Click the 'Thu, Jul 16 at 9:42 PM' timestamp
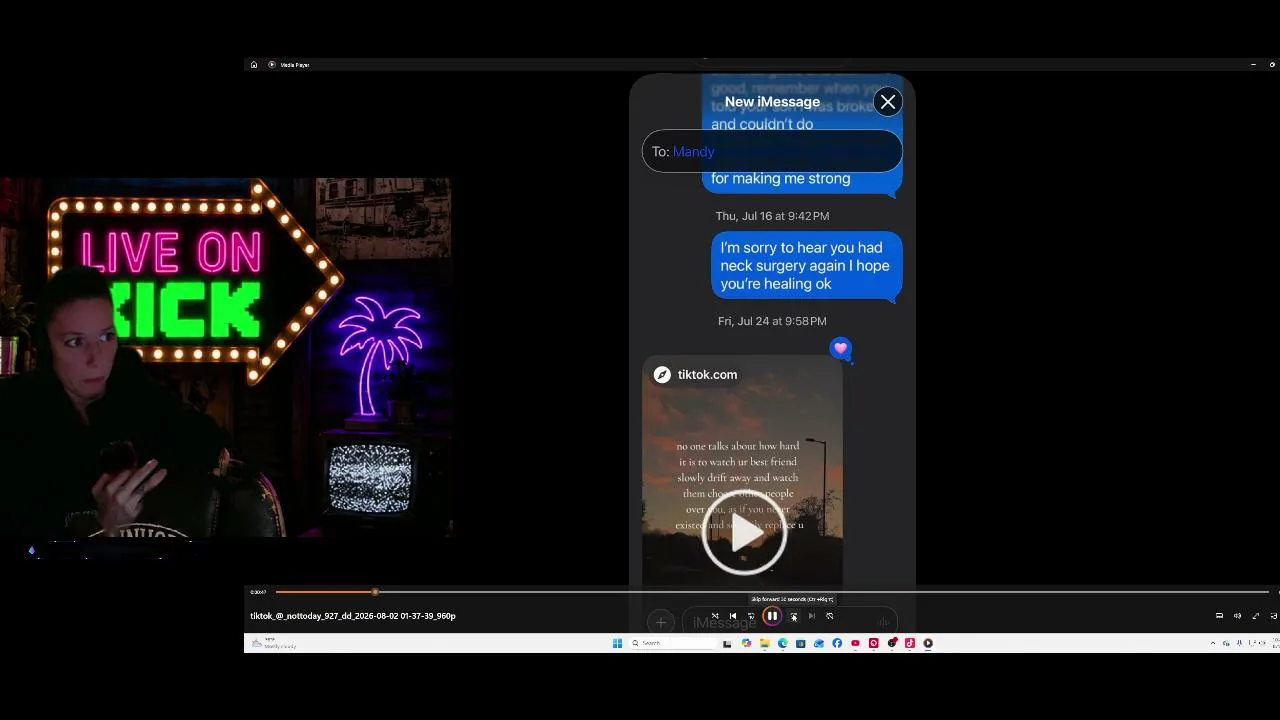Viewport: 1280px width, 720px height. tap(772, 216)
